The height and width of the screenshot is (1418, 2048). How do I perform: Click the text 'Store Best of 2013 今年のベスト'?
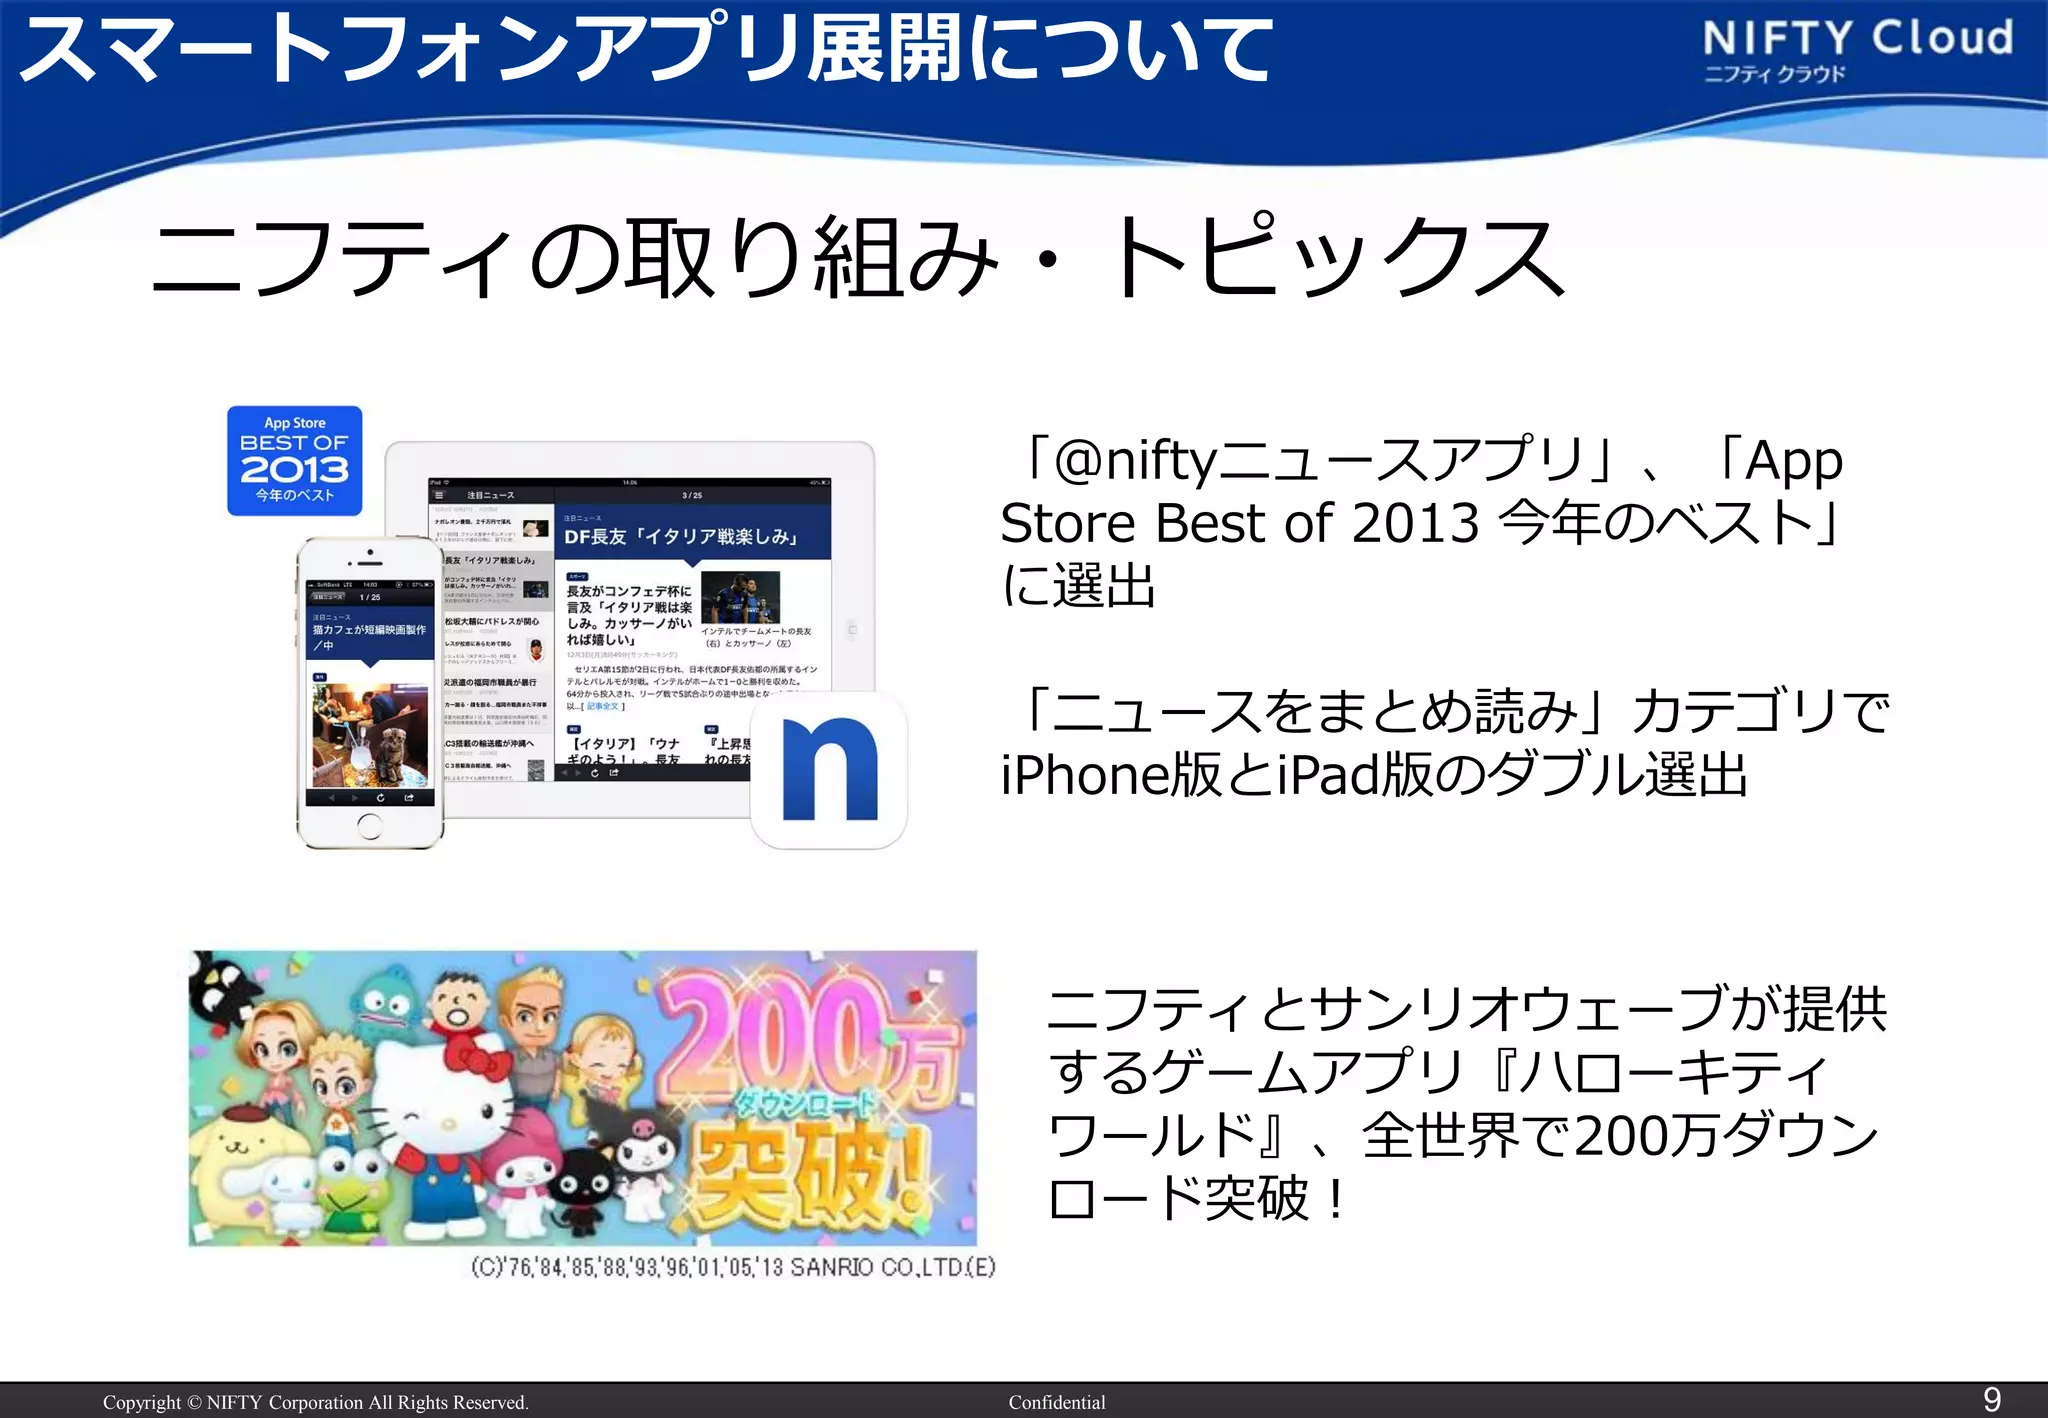(1409, 523)
